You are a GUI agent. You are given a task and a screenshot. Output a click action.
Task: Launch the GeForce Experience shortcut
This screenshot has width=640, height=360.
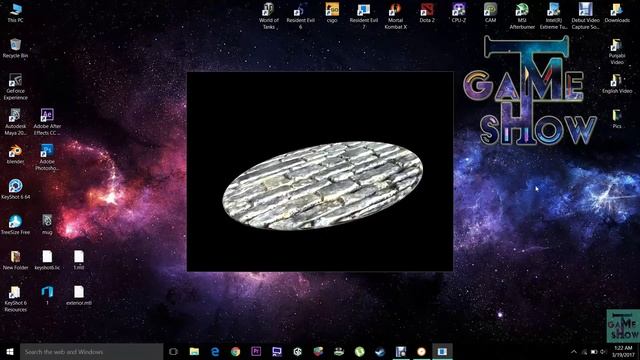point(16,87)
